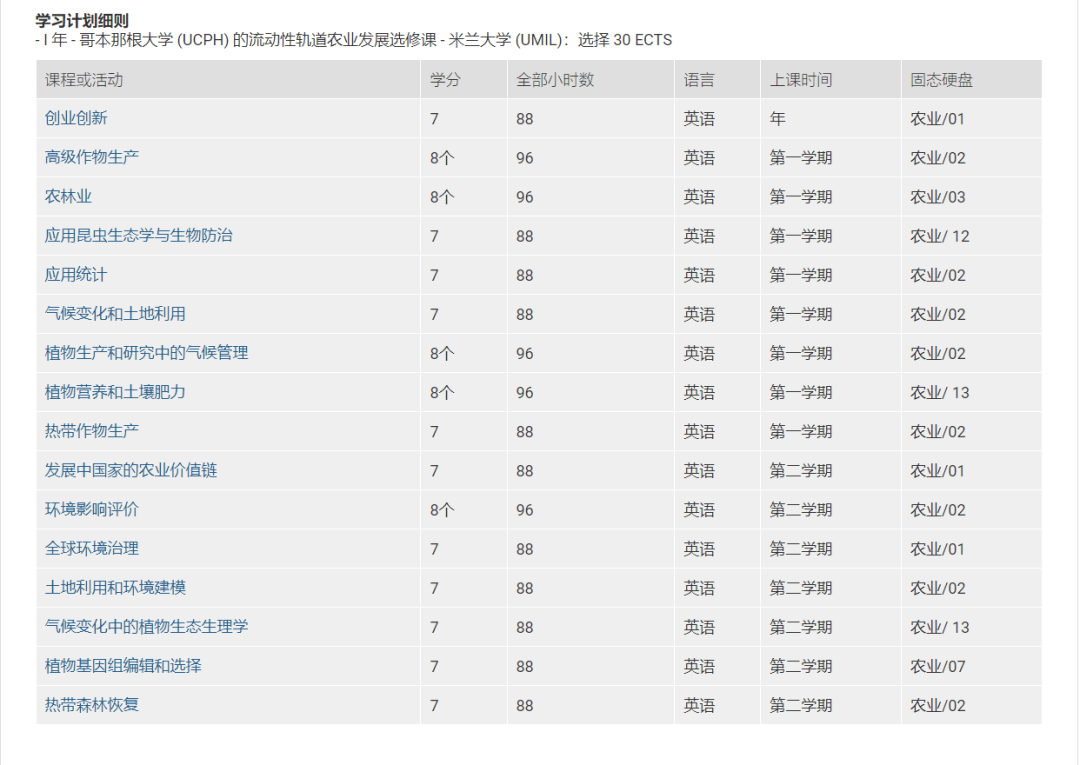Screen dimensions: 1080x765
Task: Open 气候变化中的植物生态生理学 course link
Action: pyautogui.click(x=146, y=627)
